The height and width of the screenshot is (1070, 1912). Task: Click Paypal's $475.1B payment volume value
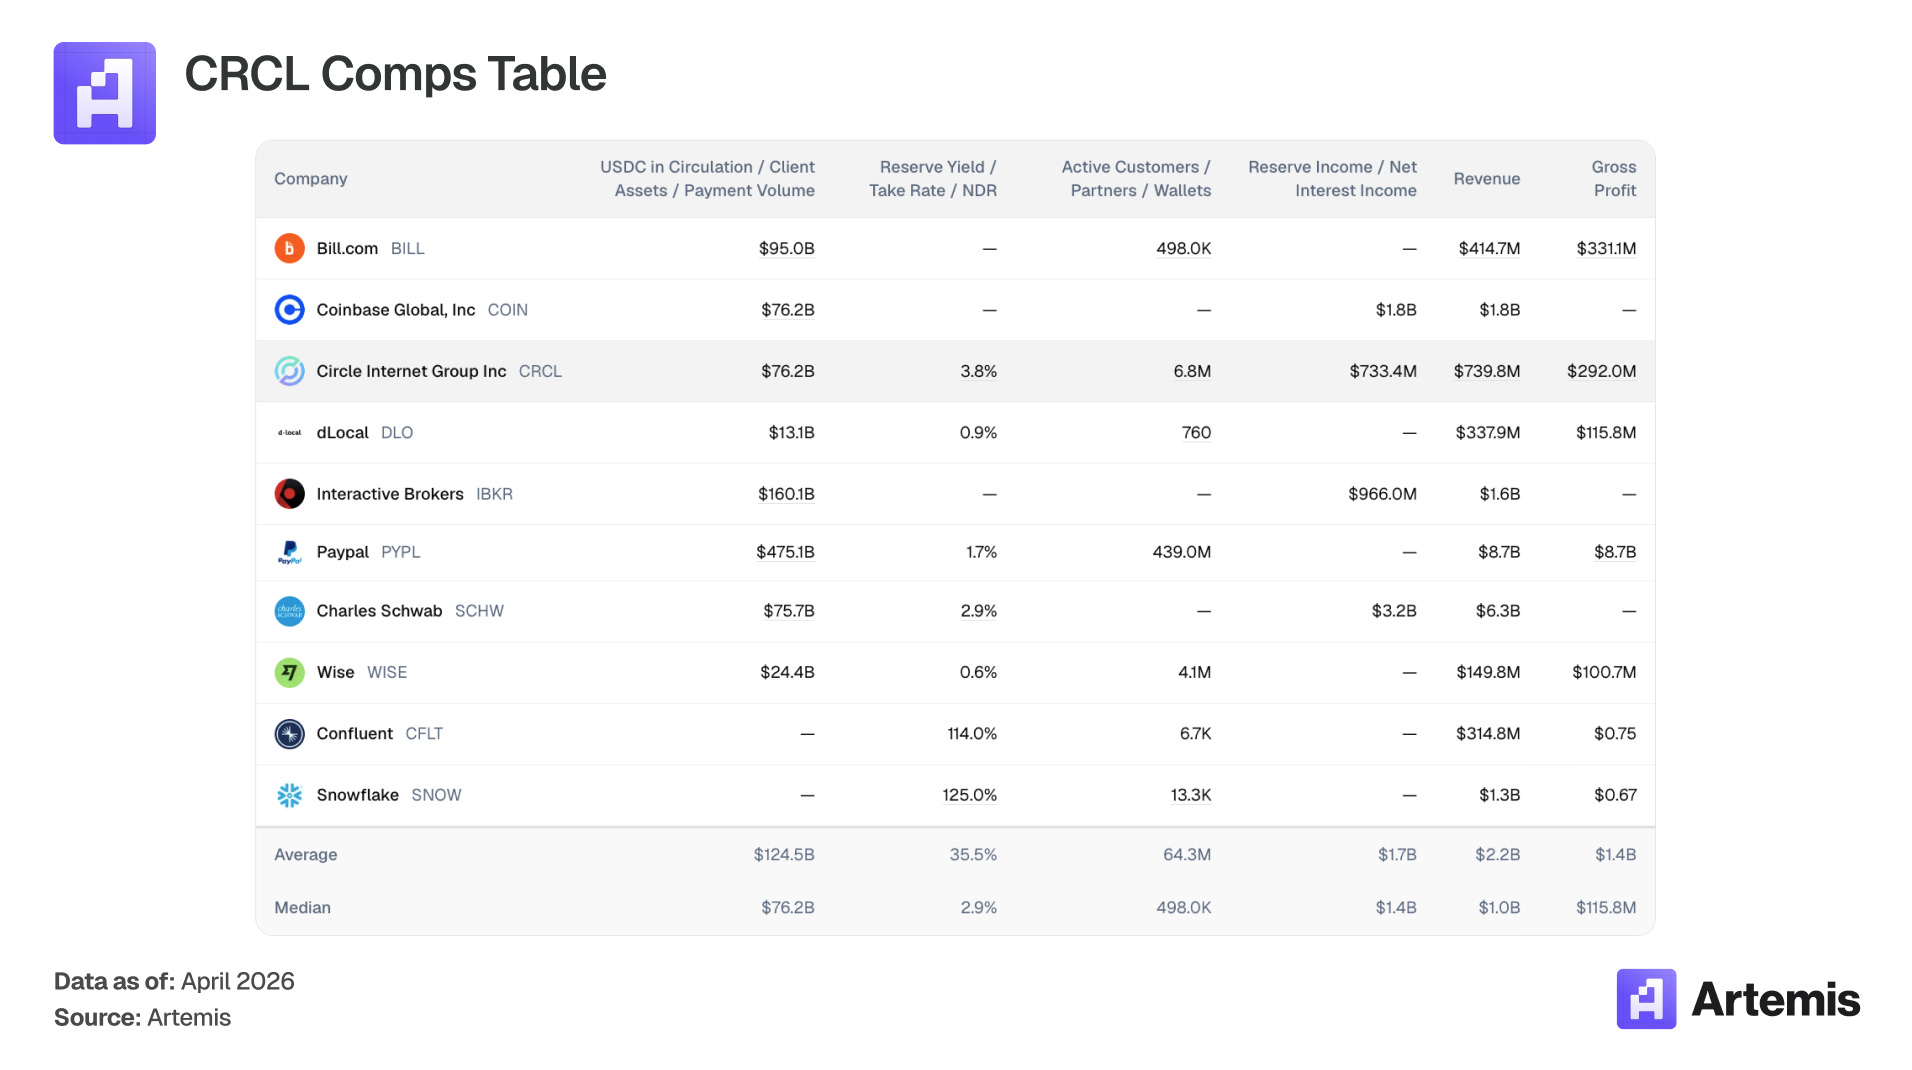(x=785, y=552)
